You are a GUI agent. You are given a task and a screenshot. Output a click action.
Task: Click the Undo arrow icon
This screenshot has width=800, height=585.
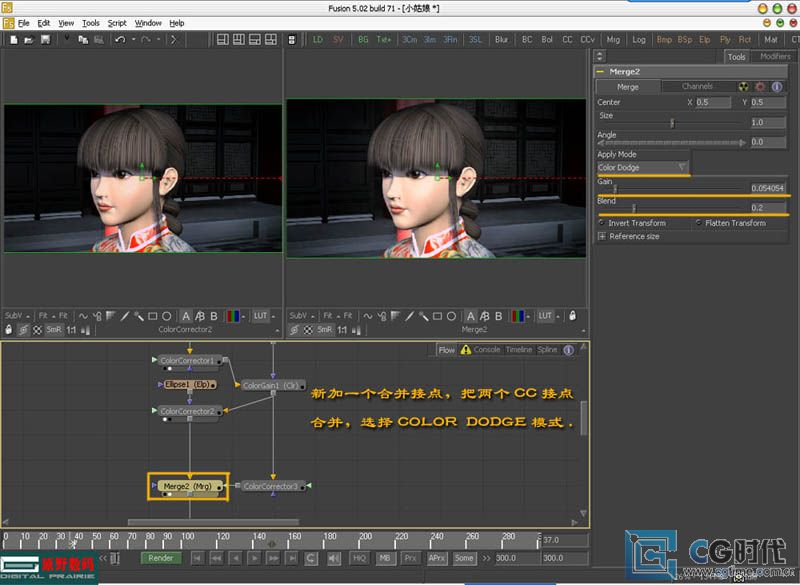tap(120, 40)
